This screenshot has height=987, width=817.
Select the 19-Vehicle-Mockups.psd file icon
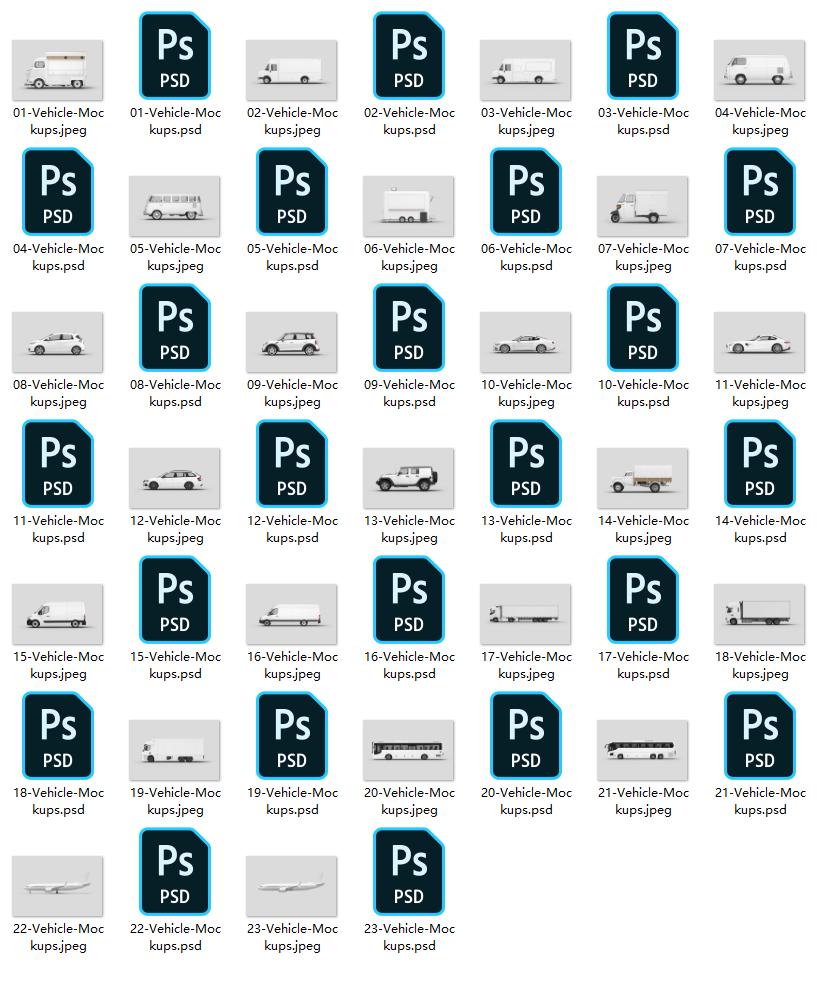click(292, 735)
